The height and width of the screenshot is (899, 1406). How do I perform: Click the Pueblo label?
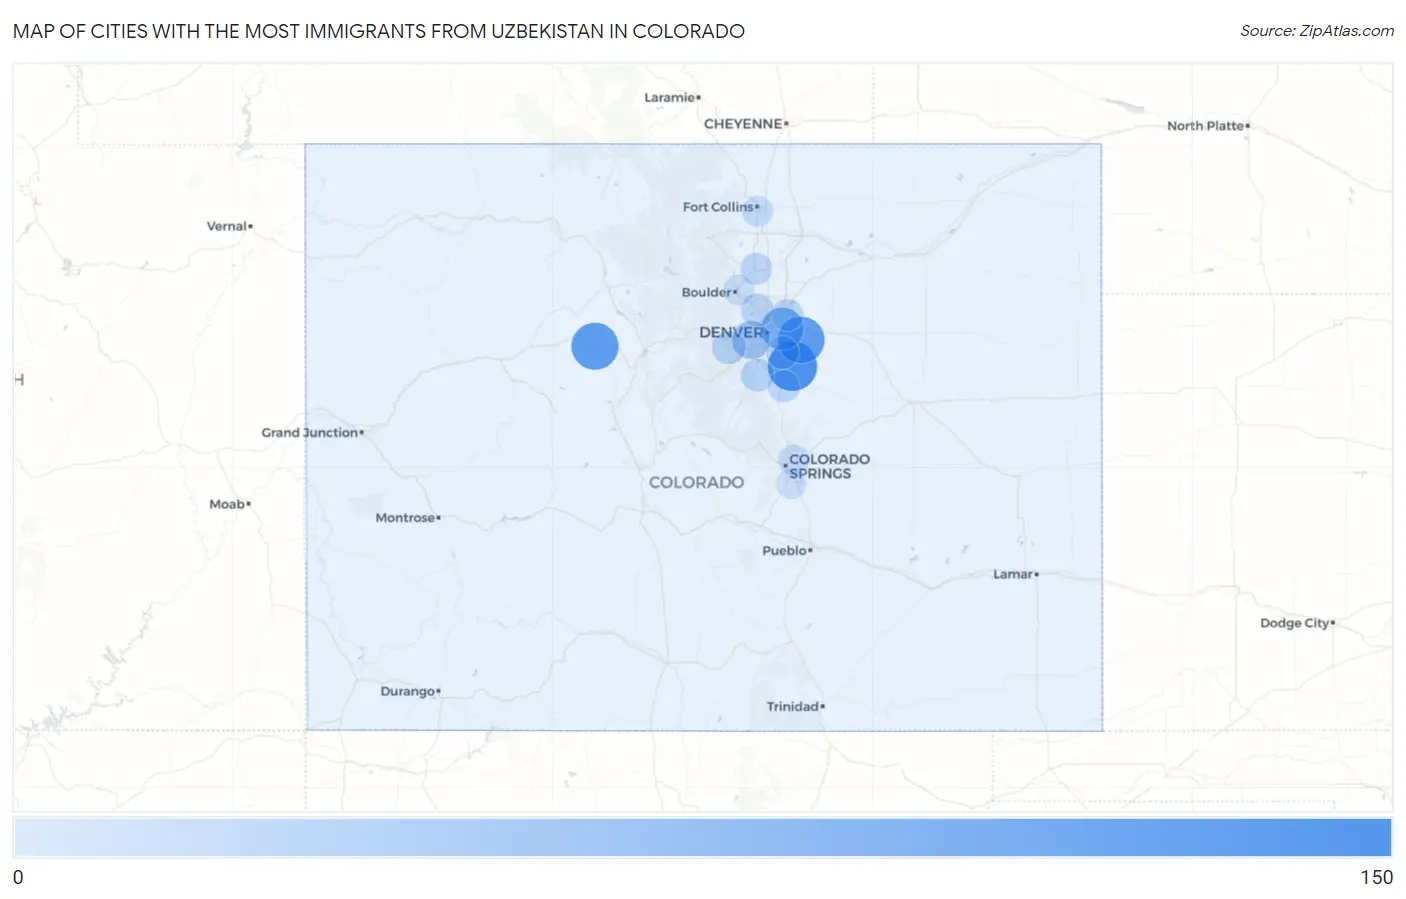tap(784, 550)
